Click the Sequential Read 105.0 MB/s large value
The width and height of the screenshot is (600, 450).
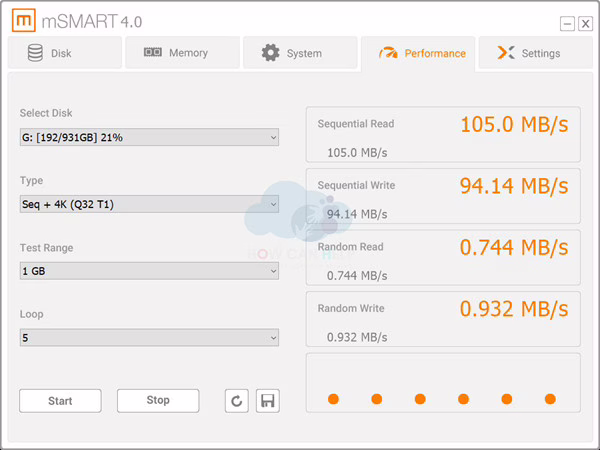[x=514, y=125]
